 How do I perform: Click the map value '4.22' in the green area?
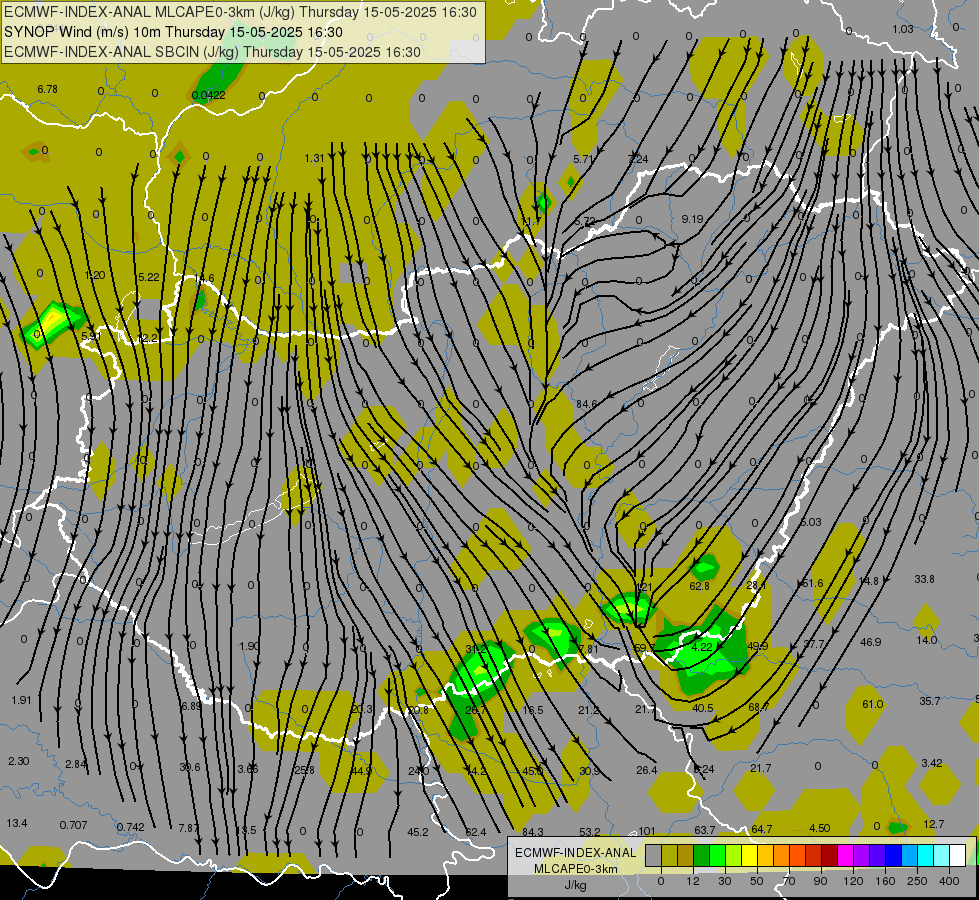[x=702, y=647]
